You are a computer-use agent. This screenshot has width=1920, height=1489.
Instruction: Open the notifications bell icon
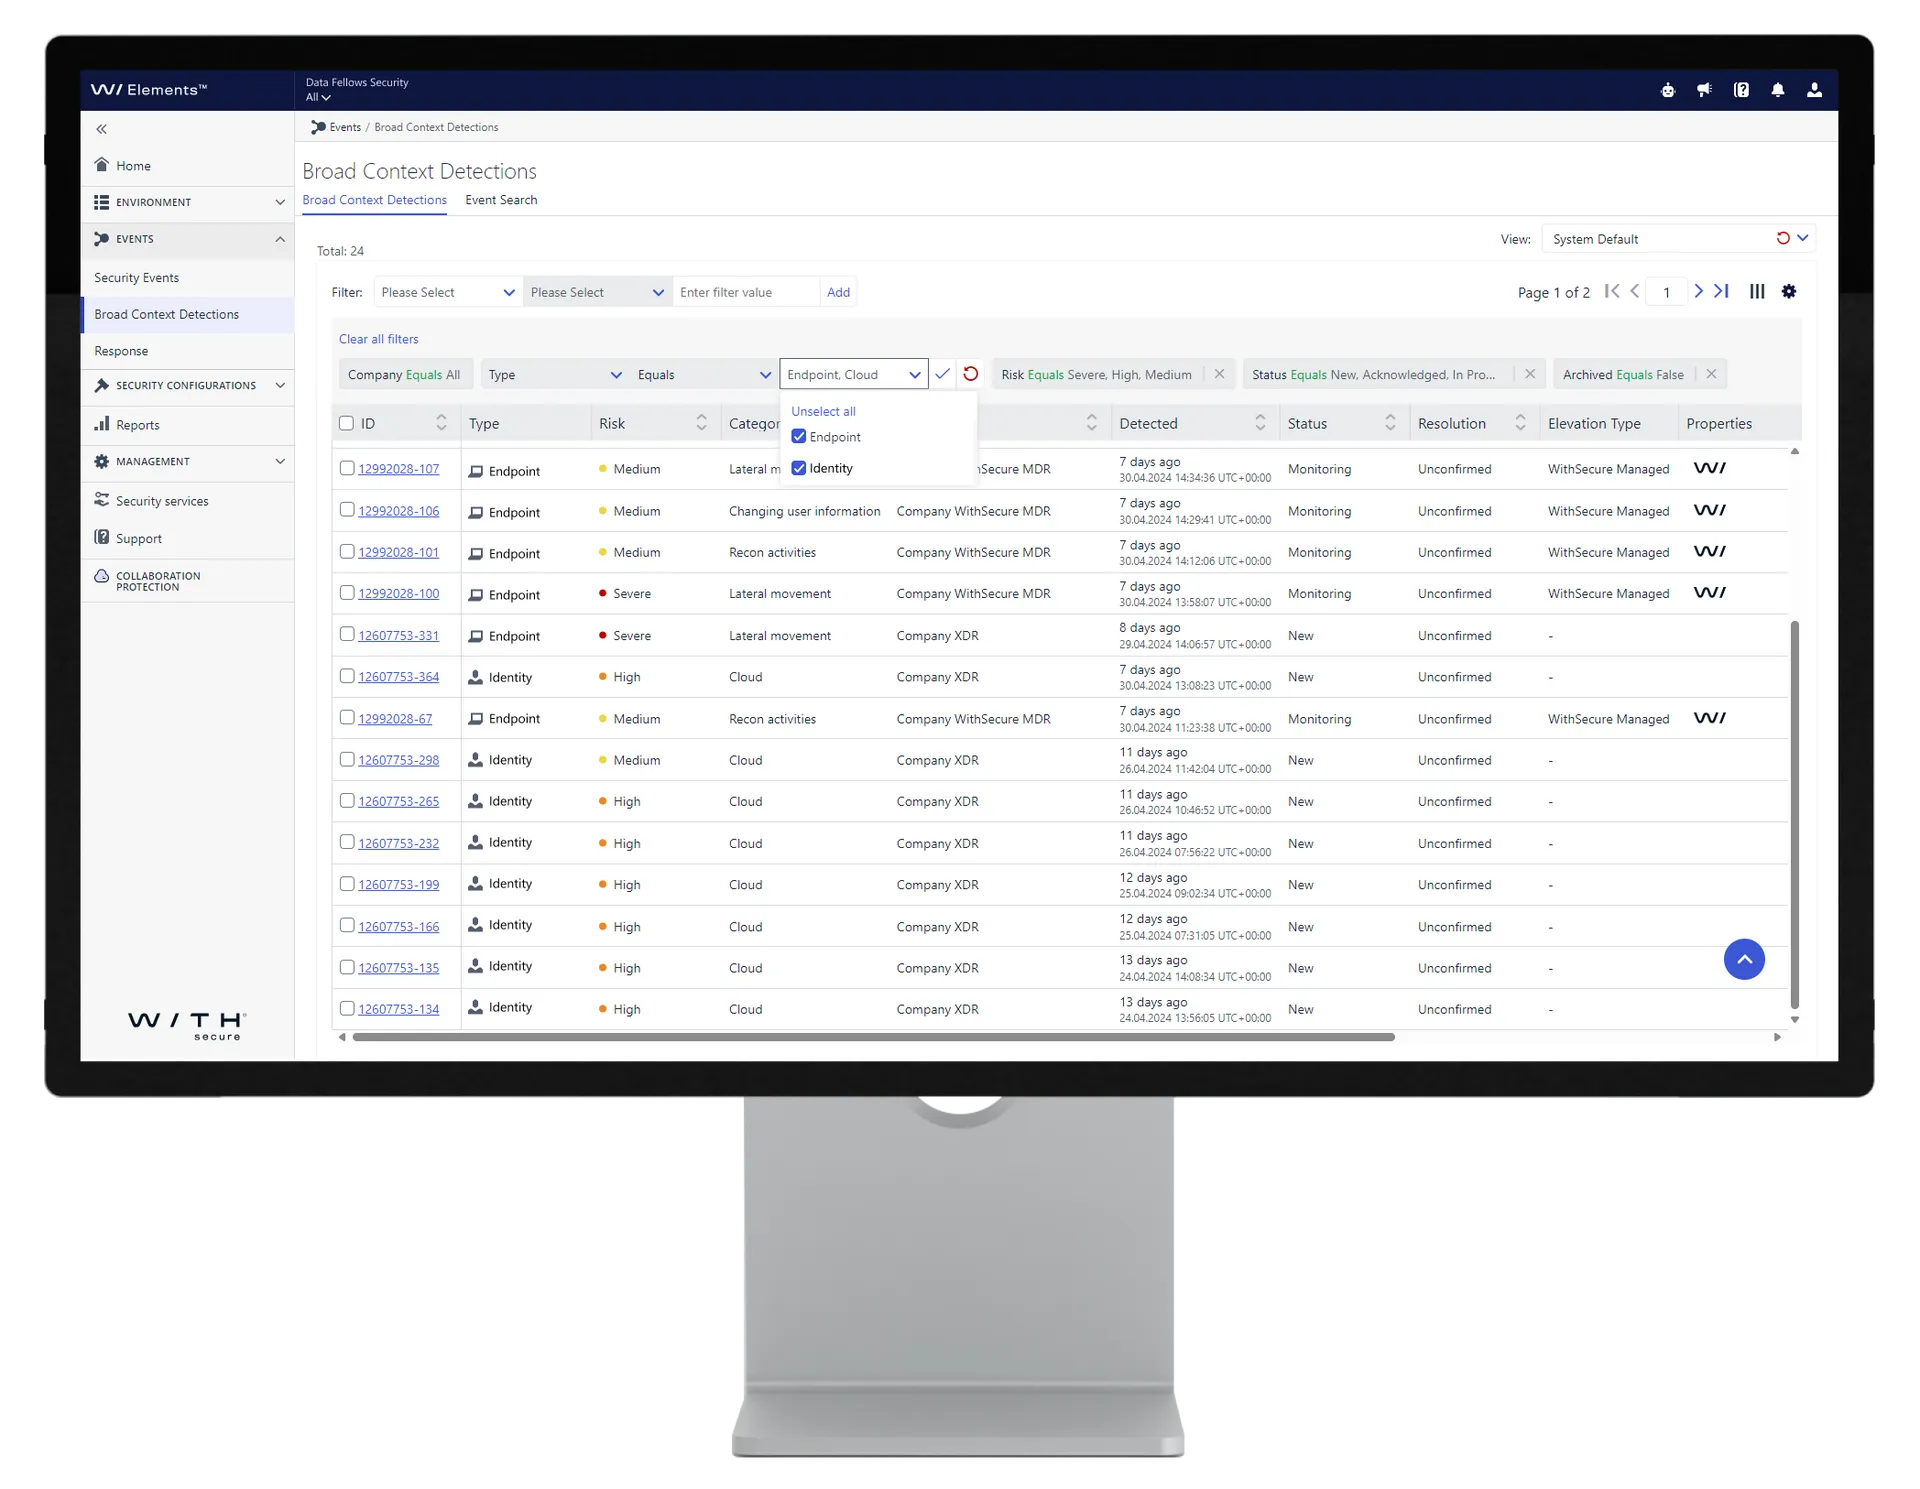1778,90
